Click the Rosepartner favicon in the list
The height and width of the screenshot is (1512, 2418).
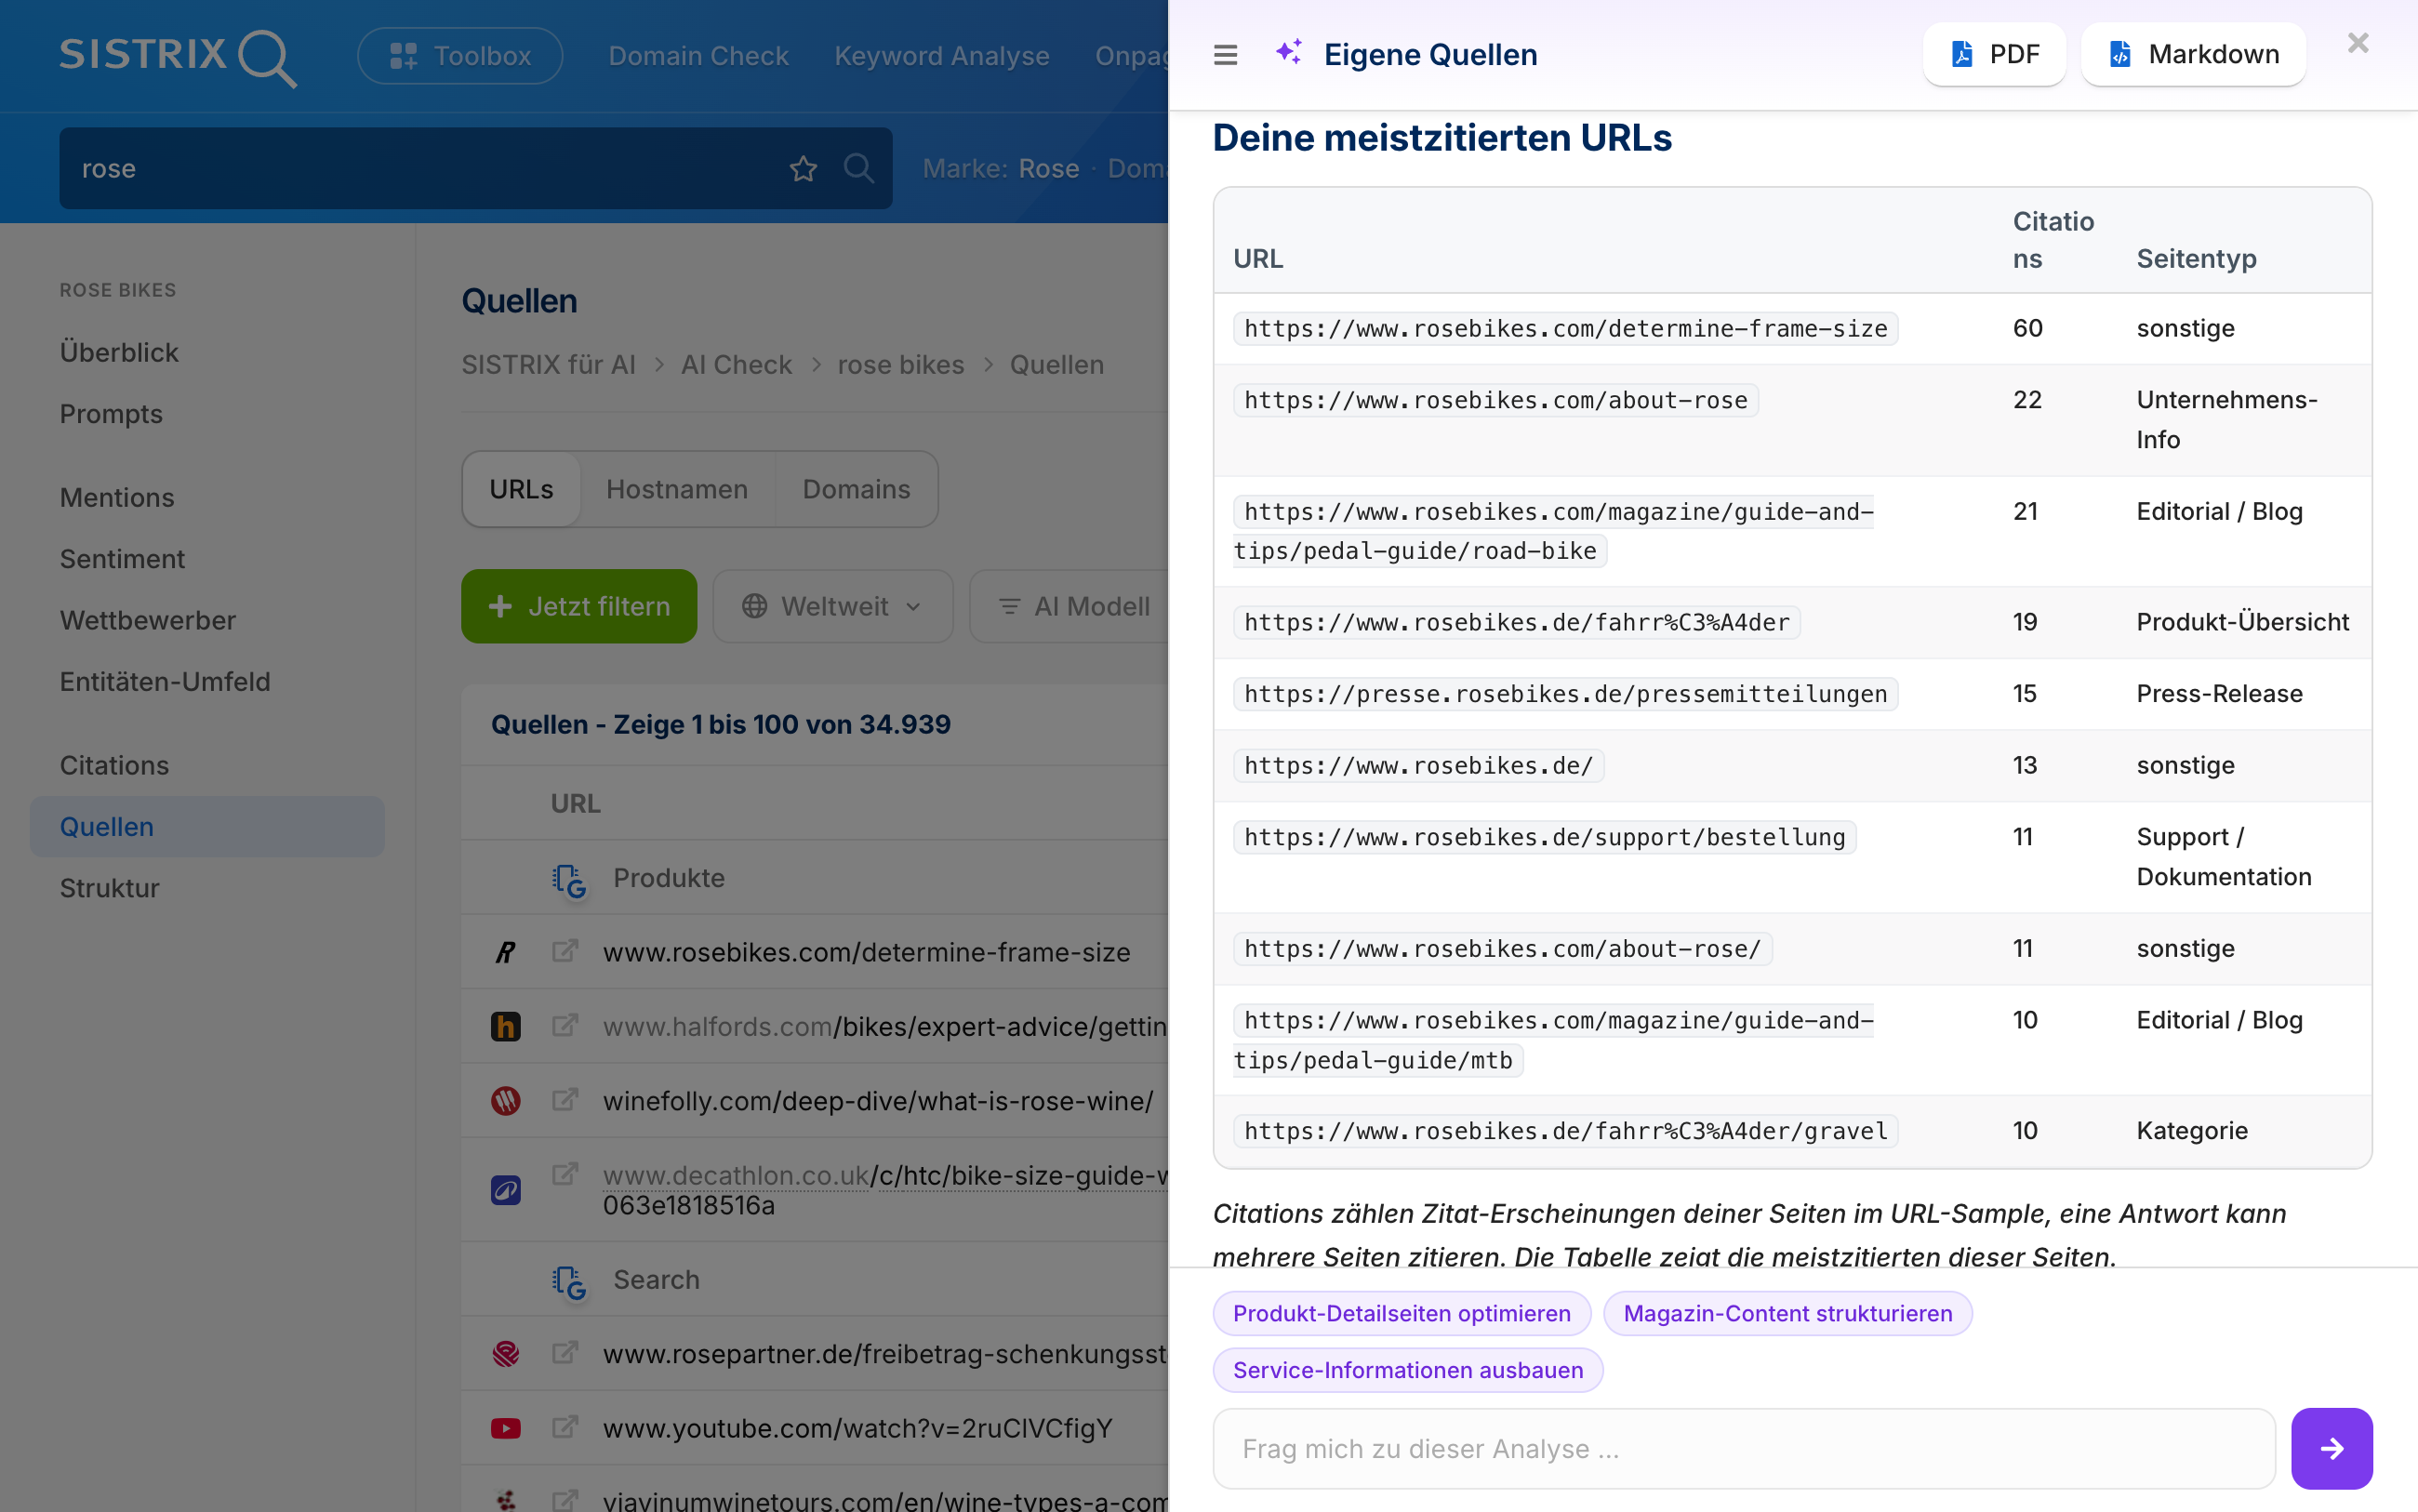click(506, 1354)
